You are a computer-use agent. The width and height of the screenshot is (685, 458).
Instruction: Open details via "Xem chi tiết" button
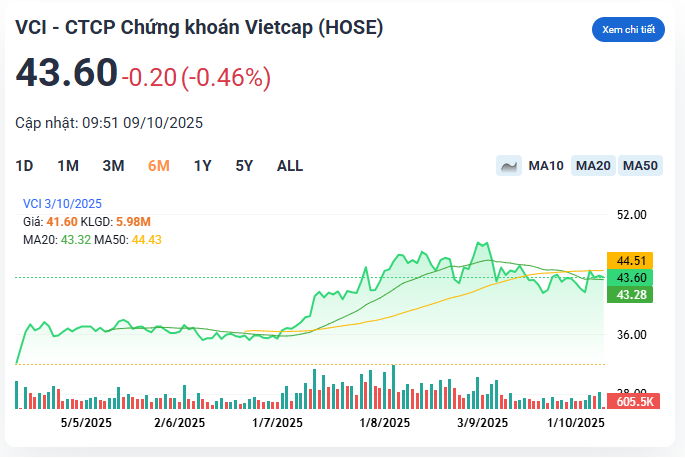[x=628, y=30]
